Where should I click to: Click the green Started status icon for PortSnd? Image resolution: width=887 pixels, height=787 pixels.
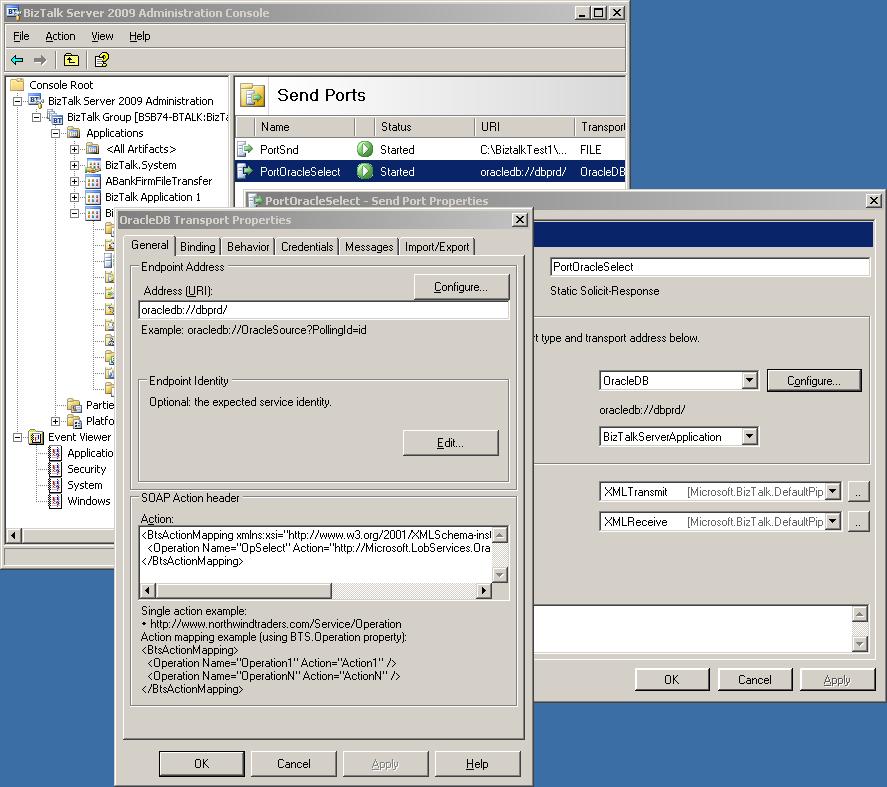click(365, 149)
